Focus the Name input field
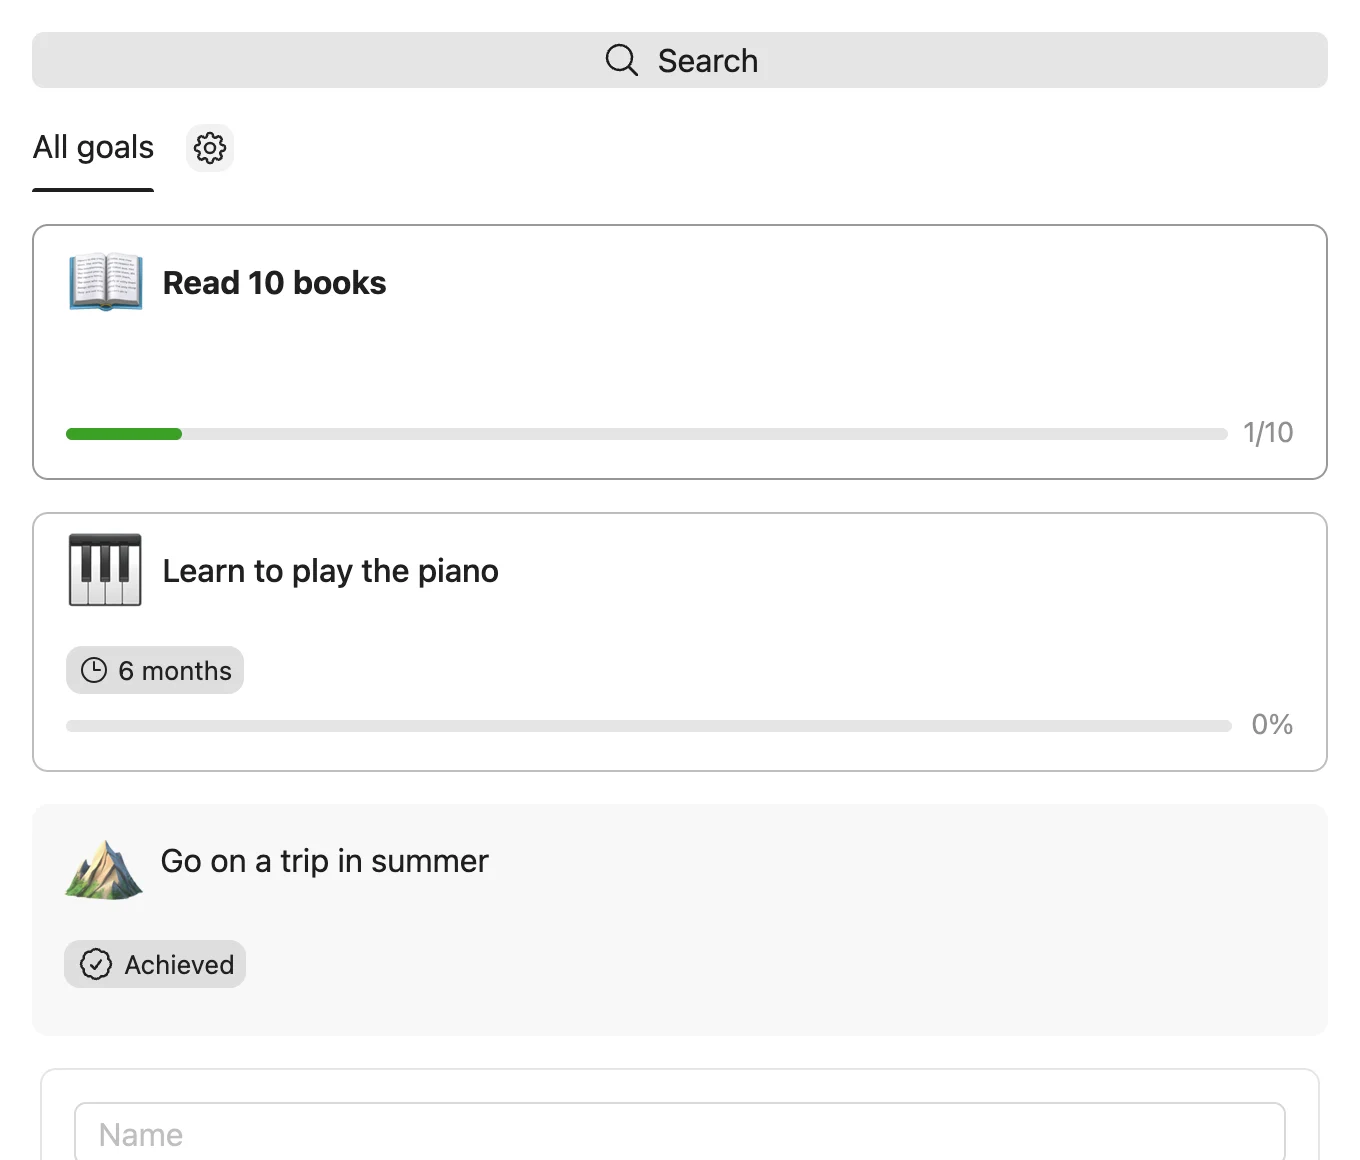Screen dimensions: 1360x1160 tap(680, 1133)
